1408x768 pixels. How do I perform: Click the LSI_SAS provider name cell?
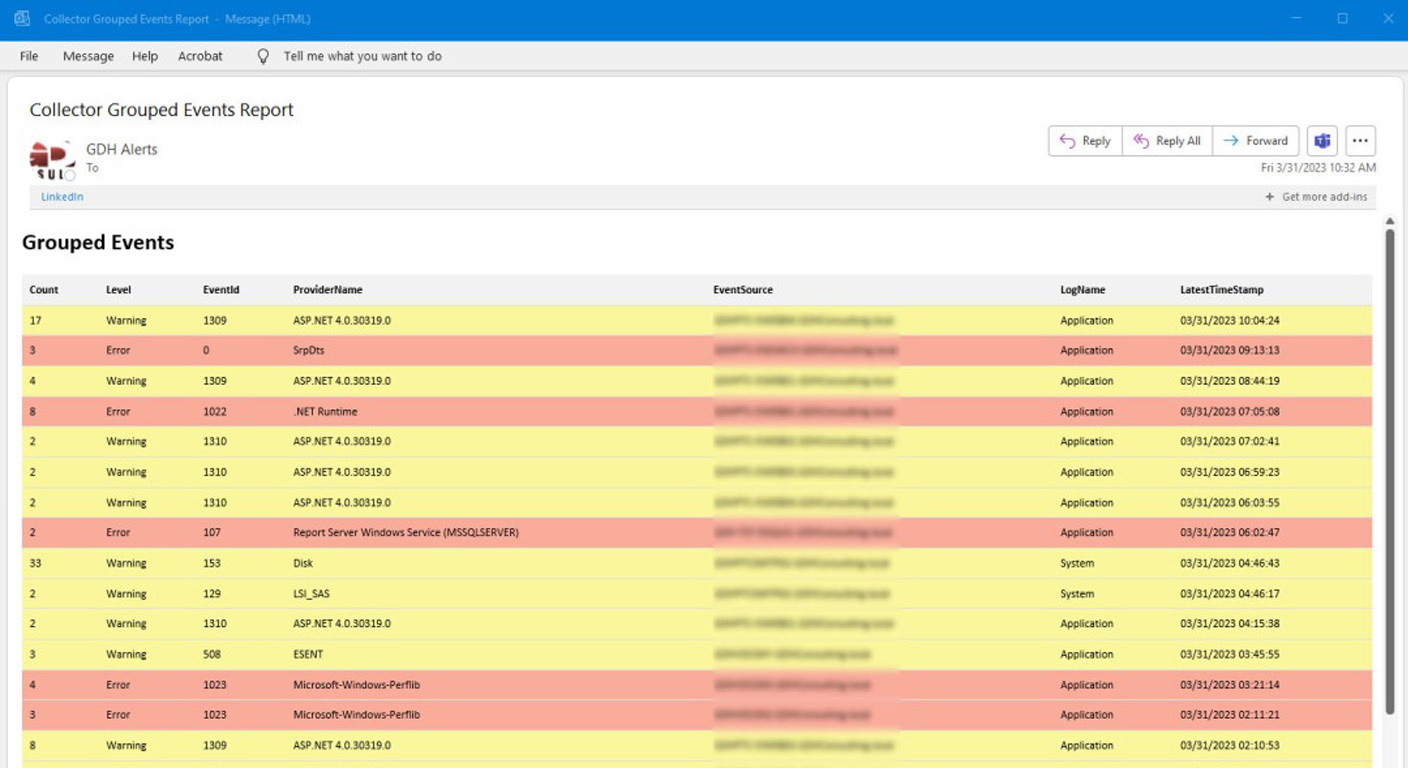[311, 594]
